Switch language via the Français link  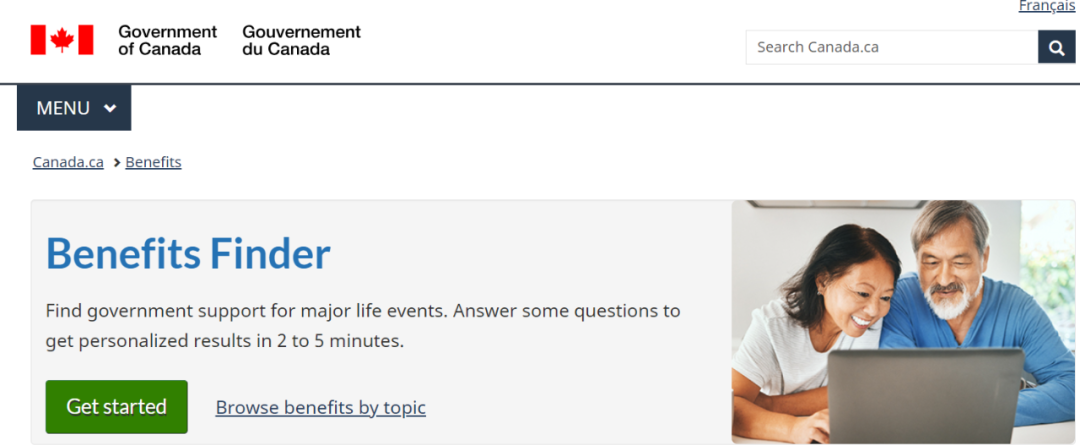tap(1046, 6)
